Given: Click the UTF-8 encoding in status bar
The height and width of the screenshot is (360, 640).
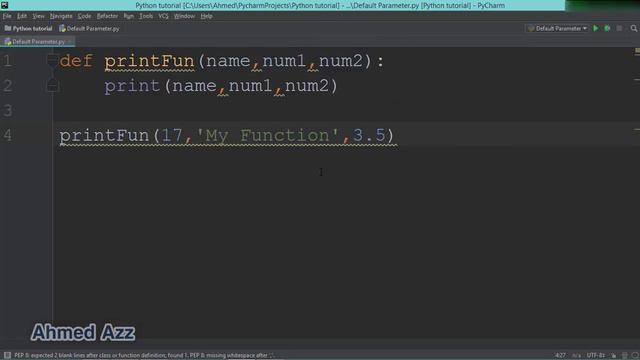Looking at the screenshot, I should (596, 356).
